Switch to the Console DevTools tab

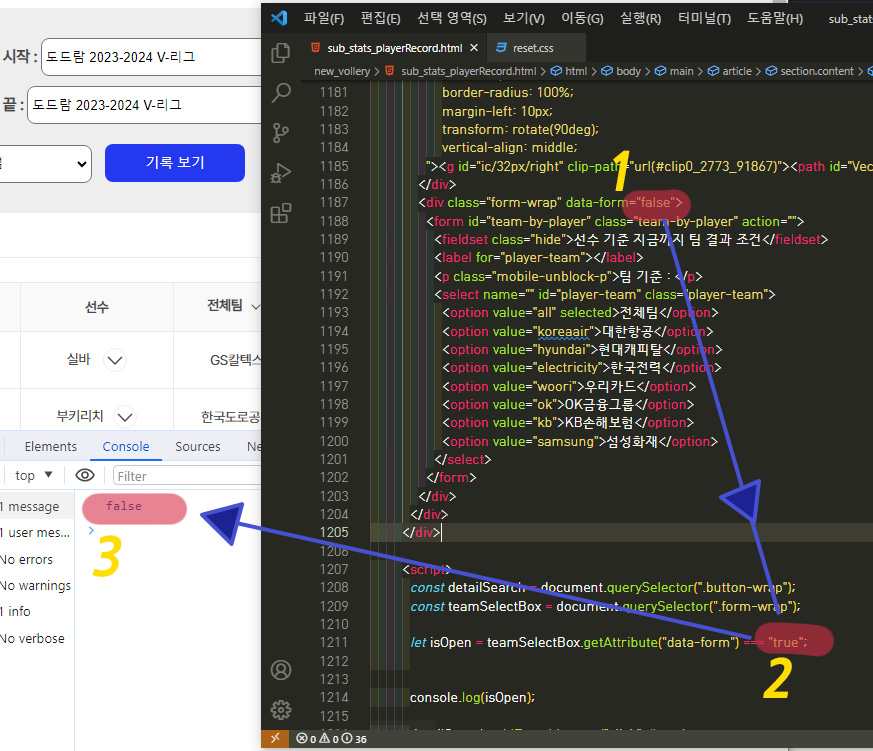(126, 446)
